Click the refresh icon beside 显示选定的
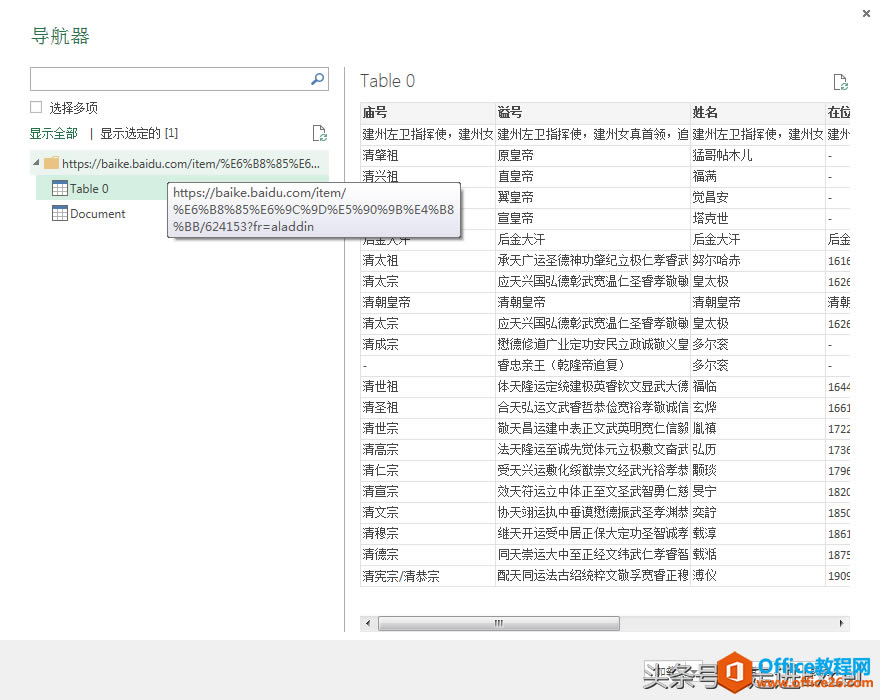This screenshot has height=700, width=880. coord(319,133)
